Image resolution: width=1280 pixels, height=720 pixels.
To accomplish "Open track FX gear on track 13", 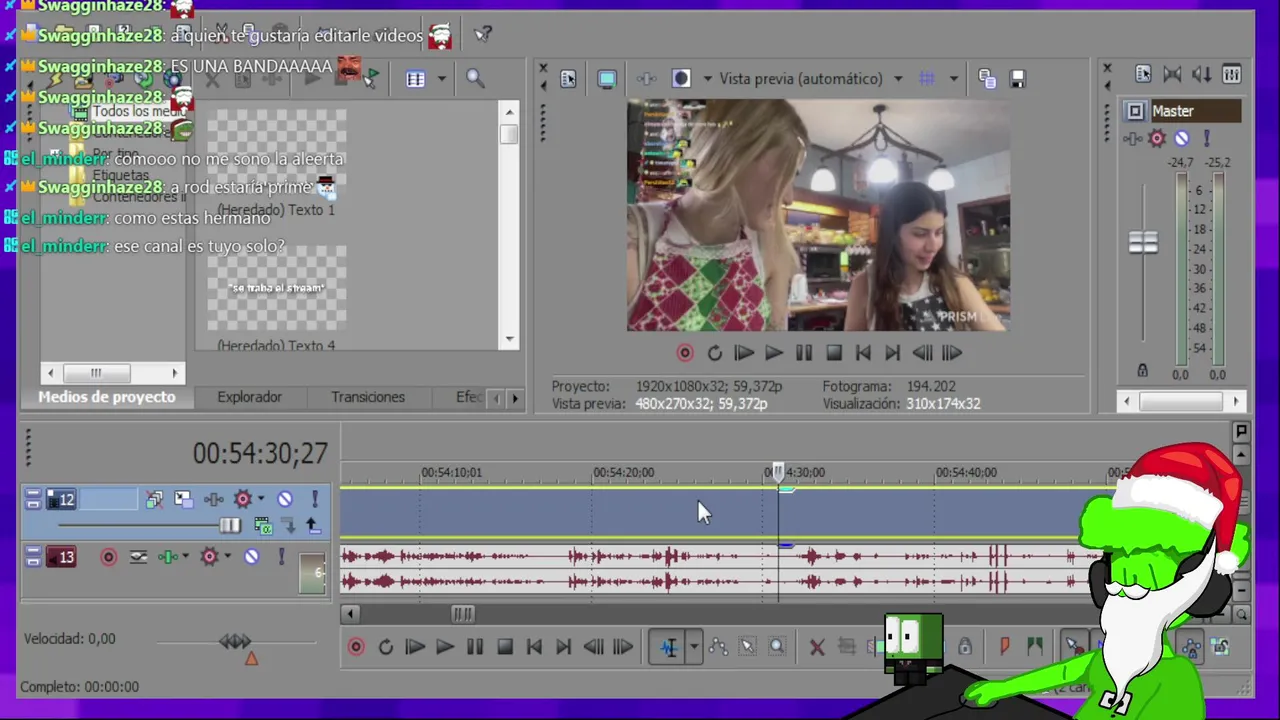I will [209, 557].
